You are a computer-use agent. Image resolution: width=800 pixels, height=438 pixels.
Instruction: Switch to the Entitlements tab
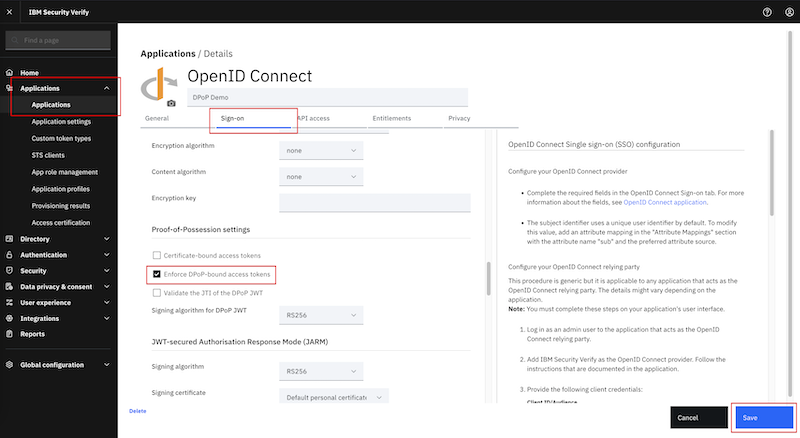point(391,118)
